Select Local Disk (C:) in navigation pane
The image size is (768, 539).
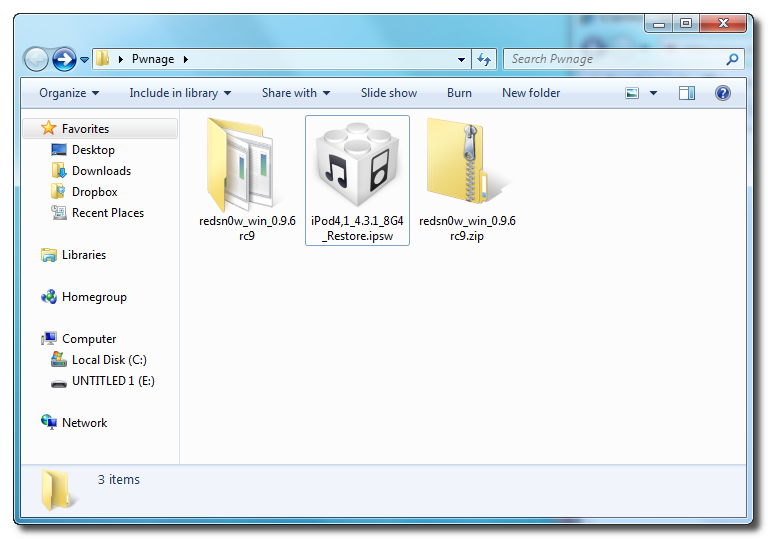[109, 360]
